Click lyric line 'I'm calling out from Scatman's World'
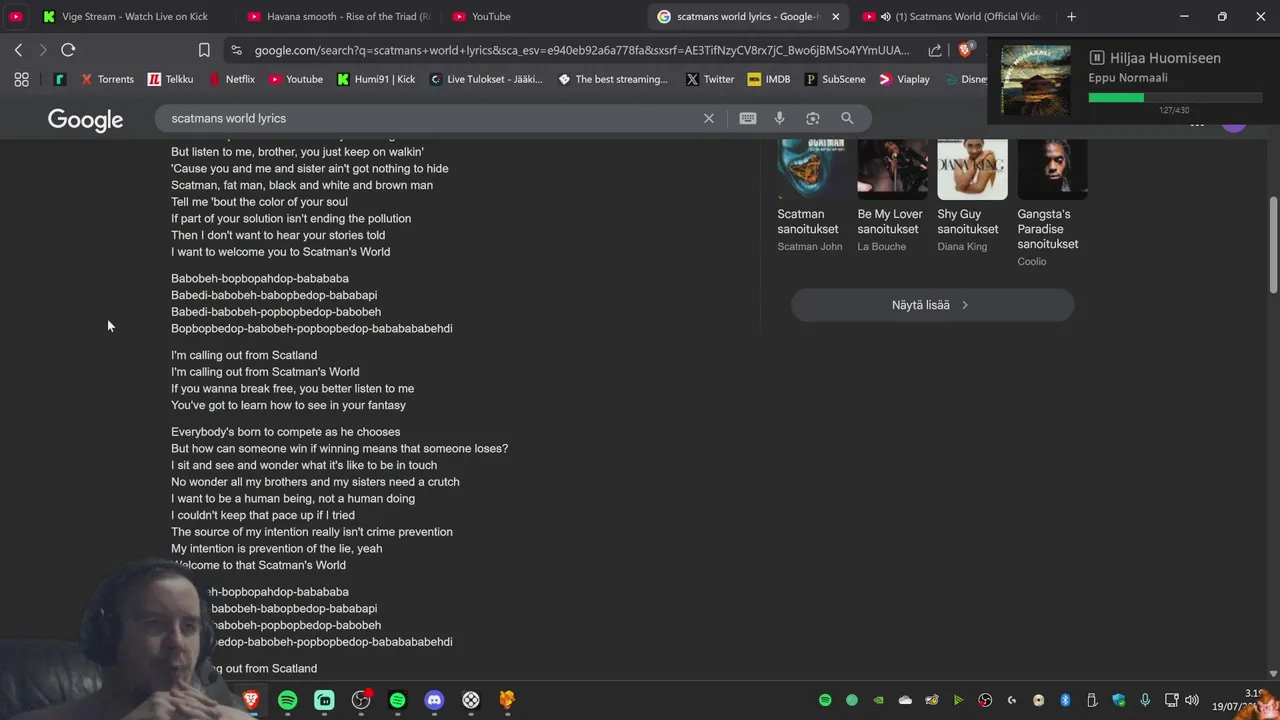This screenshot has height=720, width=1280. point(265,372)
